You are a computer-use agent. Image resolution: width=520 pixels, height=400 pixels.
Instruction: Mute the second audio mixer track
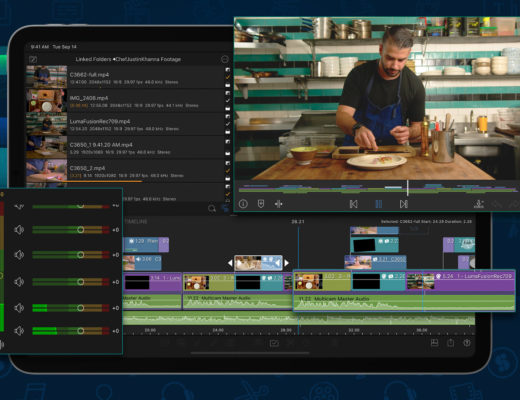coord(19,230)
